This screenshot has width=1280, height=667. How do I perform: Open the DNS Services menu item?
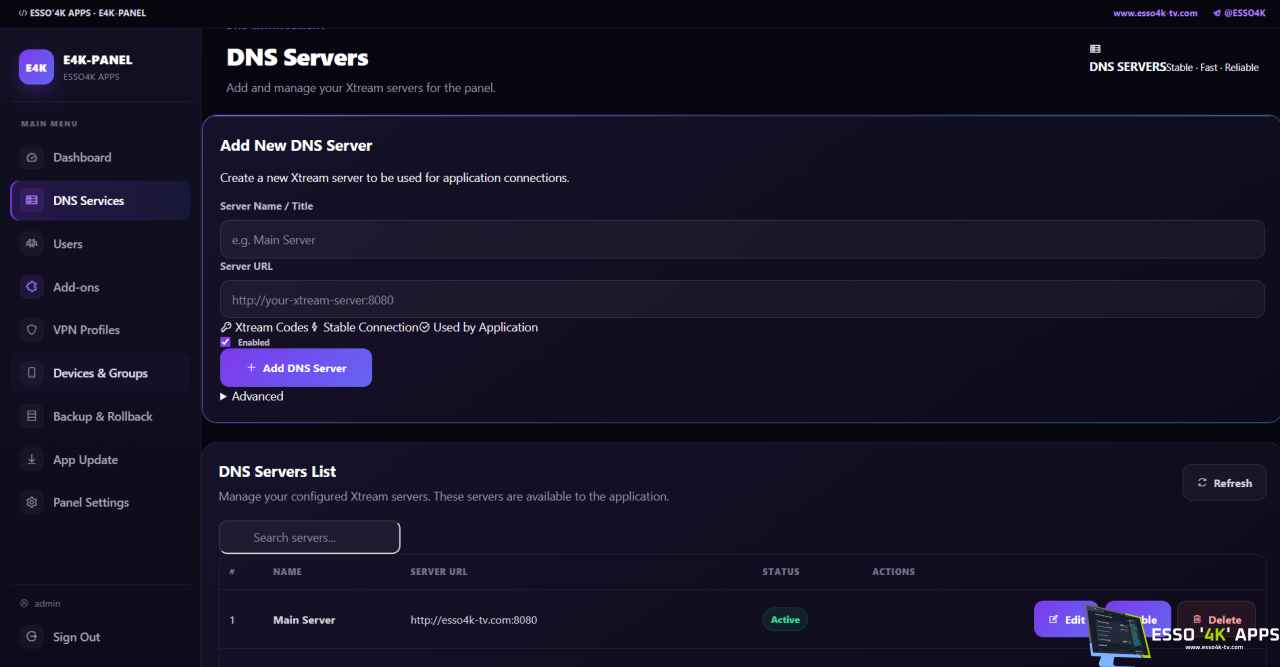100,200
